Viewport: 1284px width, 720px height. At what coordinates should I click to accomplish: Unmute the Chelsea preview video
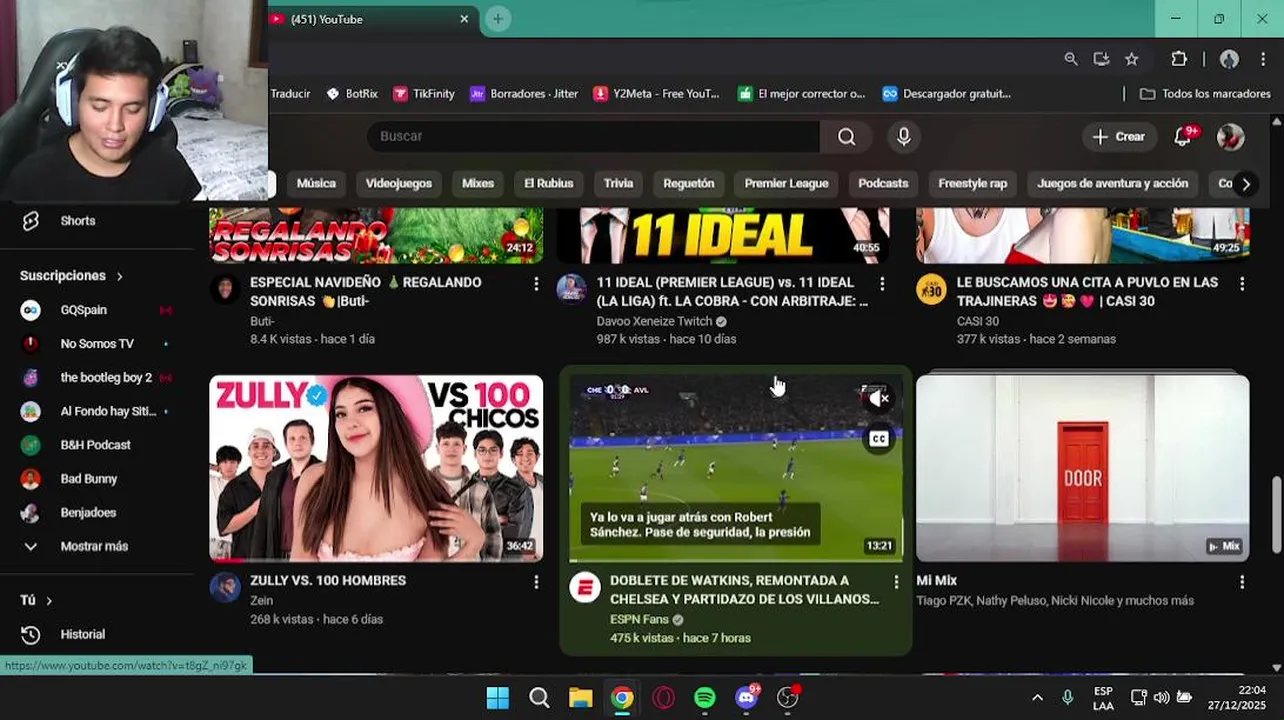pos(878,399)
